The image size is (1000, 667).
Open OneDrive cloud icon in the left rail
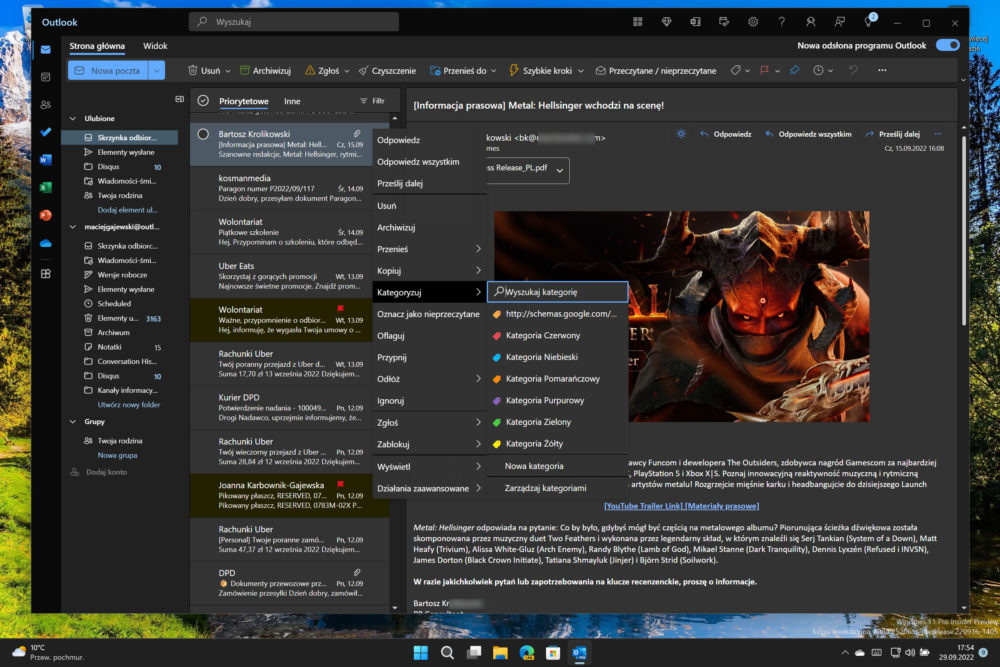click(45, 243)
